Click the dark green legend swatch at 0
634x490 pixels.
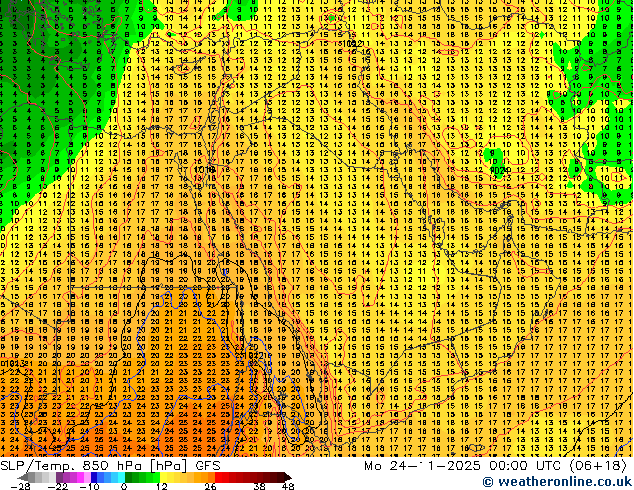pos(129,477)
